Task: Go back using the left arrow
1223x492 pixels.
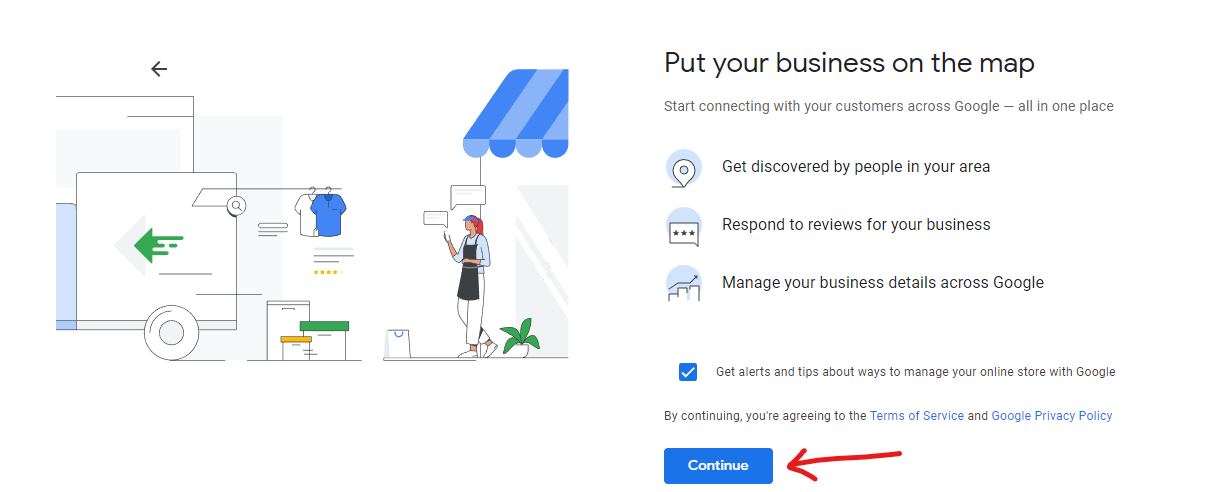Action: point(159,69)
